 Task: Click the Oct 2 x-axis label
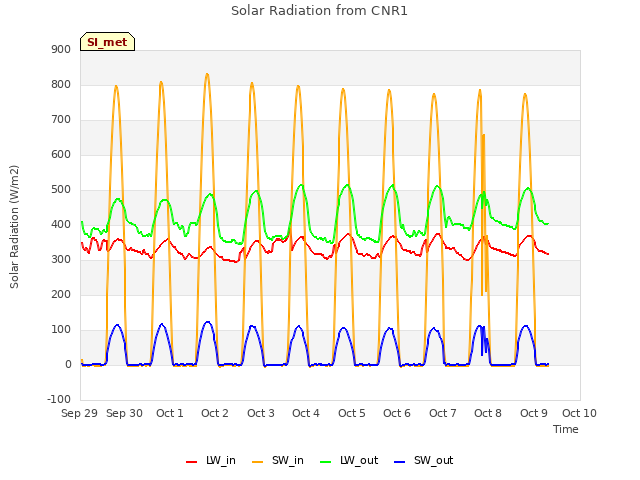point(215,413)
